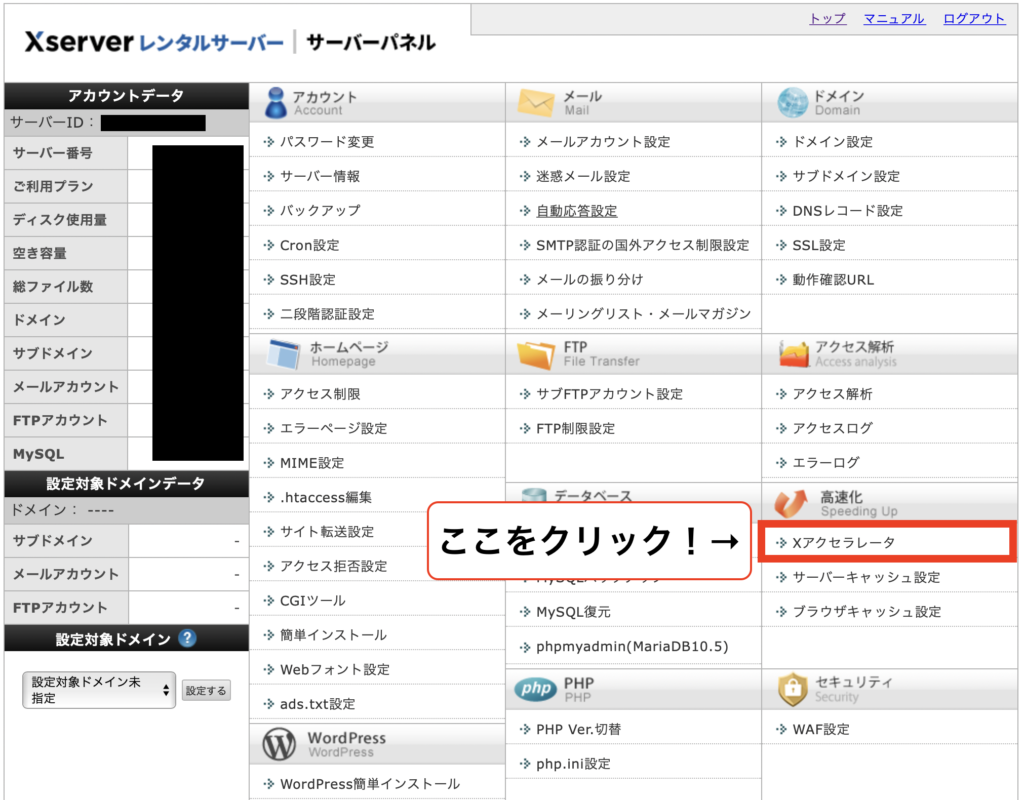Open パスワード変更 in Account
Viewport: 1024px width, 800px height.
(x=327, y=142)
